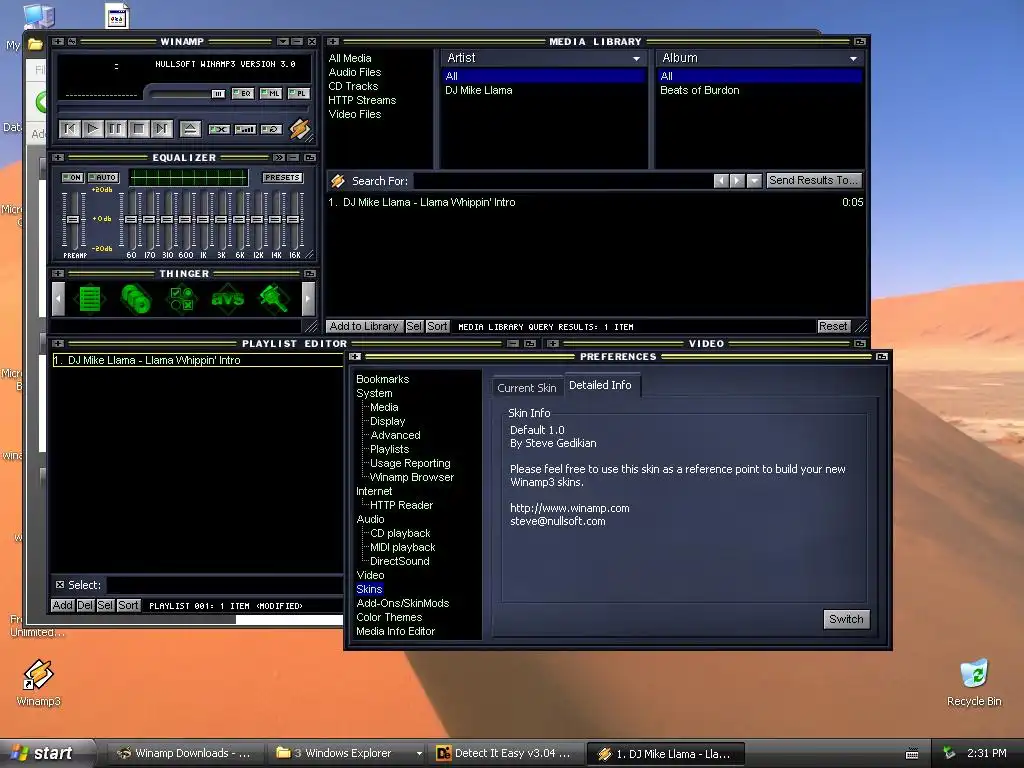Select HTTP Streams in Media Library

pos(362,100)
